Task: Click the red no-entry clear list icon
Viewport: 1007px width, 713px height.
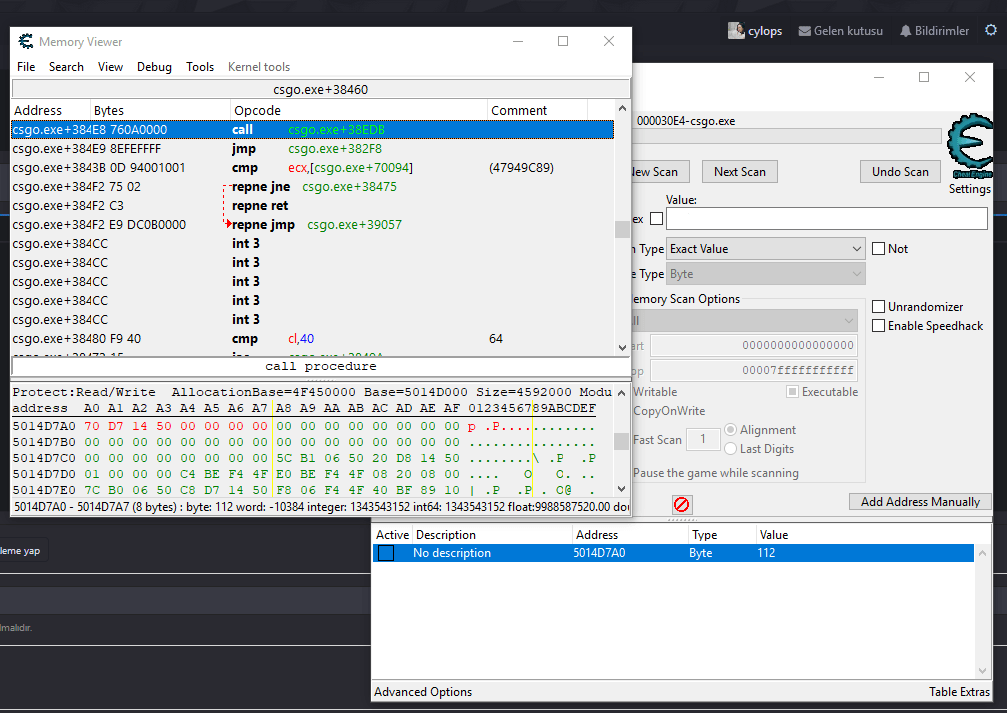Action: coord(681,504)
